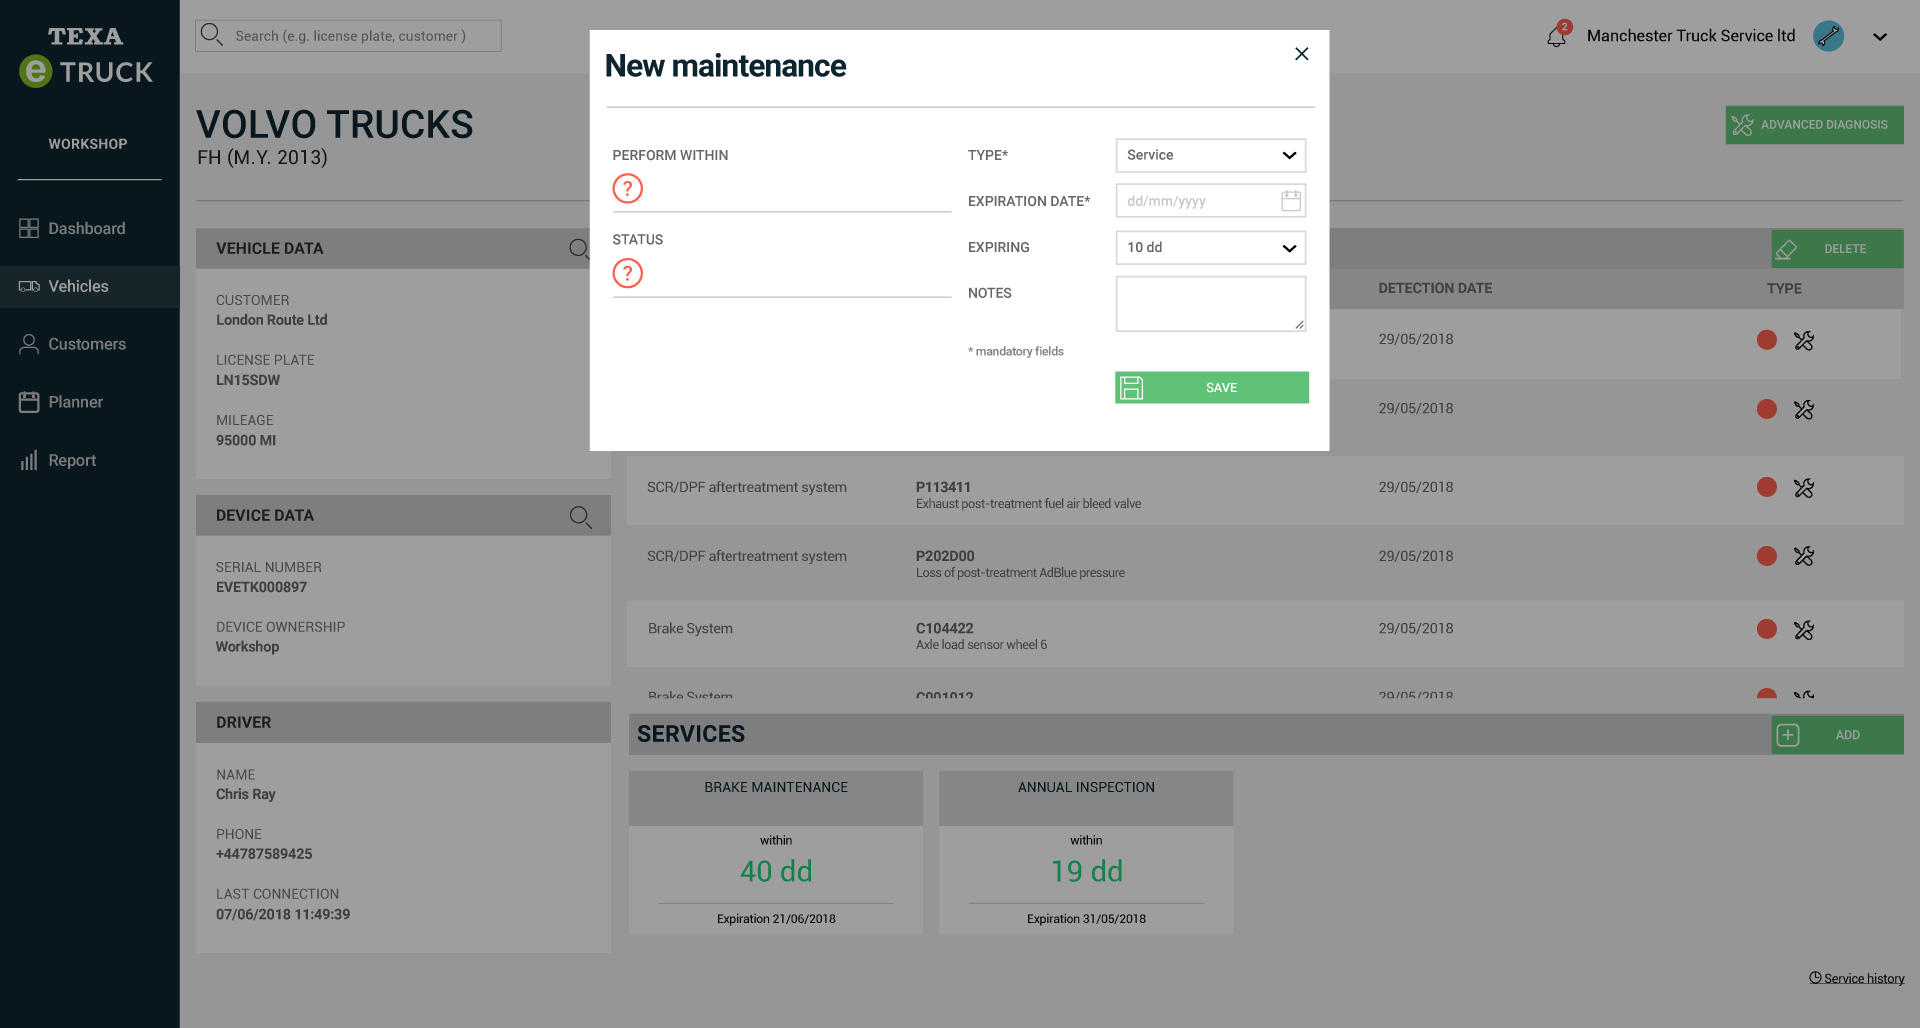Open the calendar picker icon for expiration date

[x=1291, y=201]
